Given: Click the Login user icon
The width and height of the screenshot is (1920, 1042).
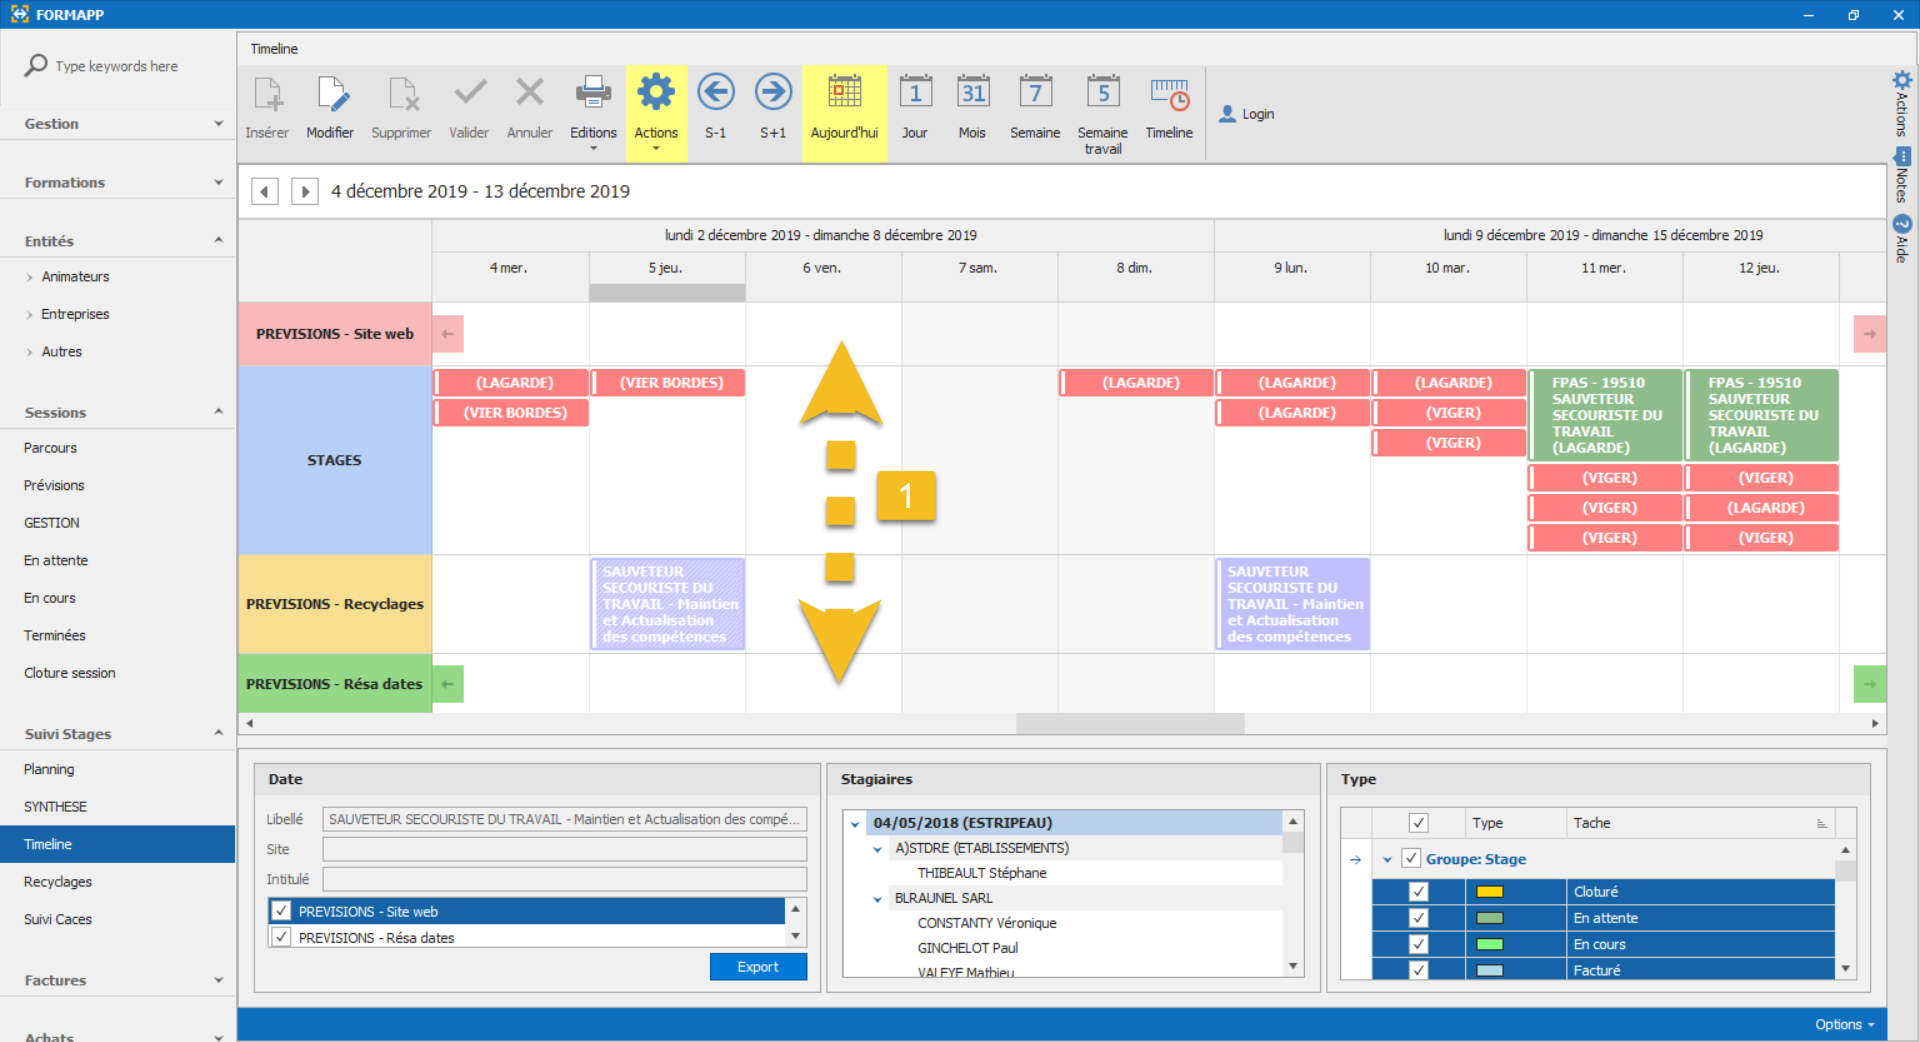Looking at the screenshot, I should (1227, 114).
